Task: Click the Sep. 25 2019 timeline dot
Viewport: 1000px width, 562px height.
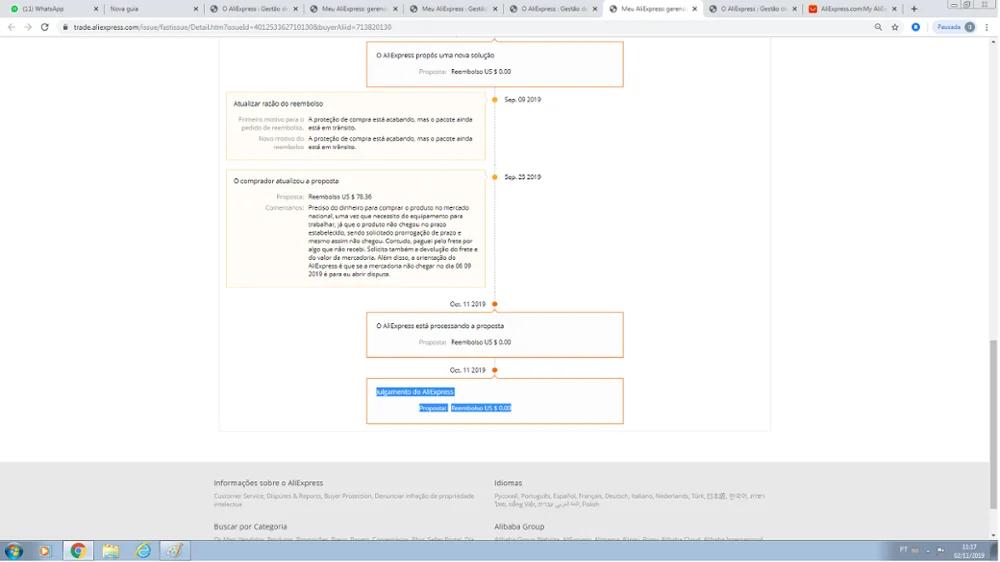Action: 494,177
